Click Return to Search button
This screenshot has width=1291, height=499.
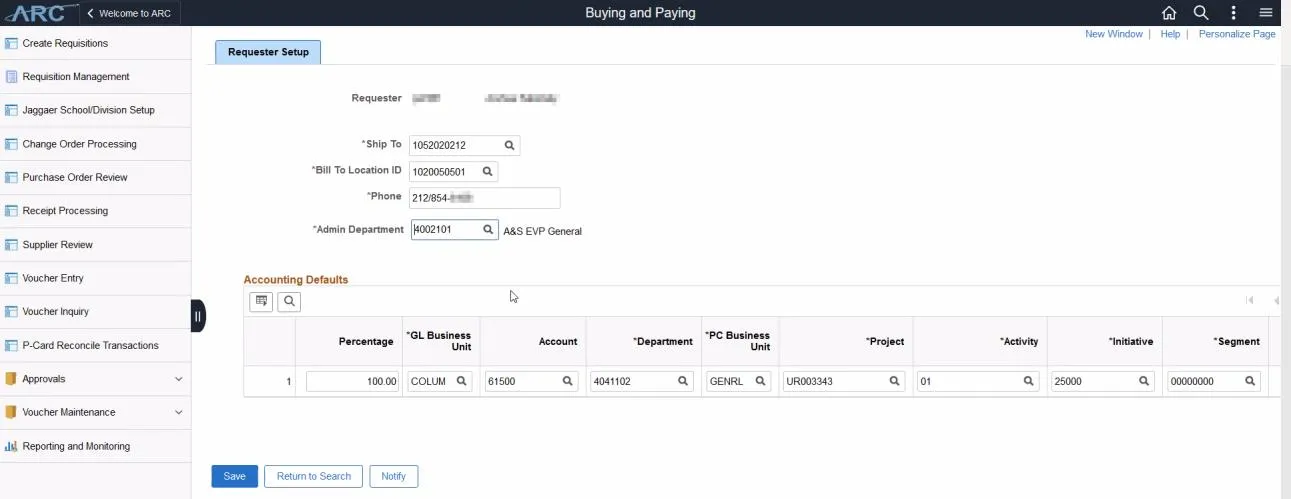point(314,476)
